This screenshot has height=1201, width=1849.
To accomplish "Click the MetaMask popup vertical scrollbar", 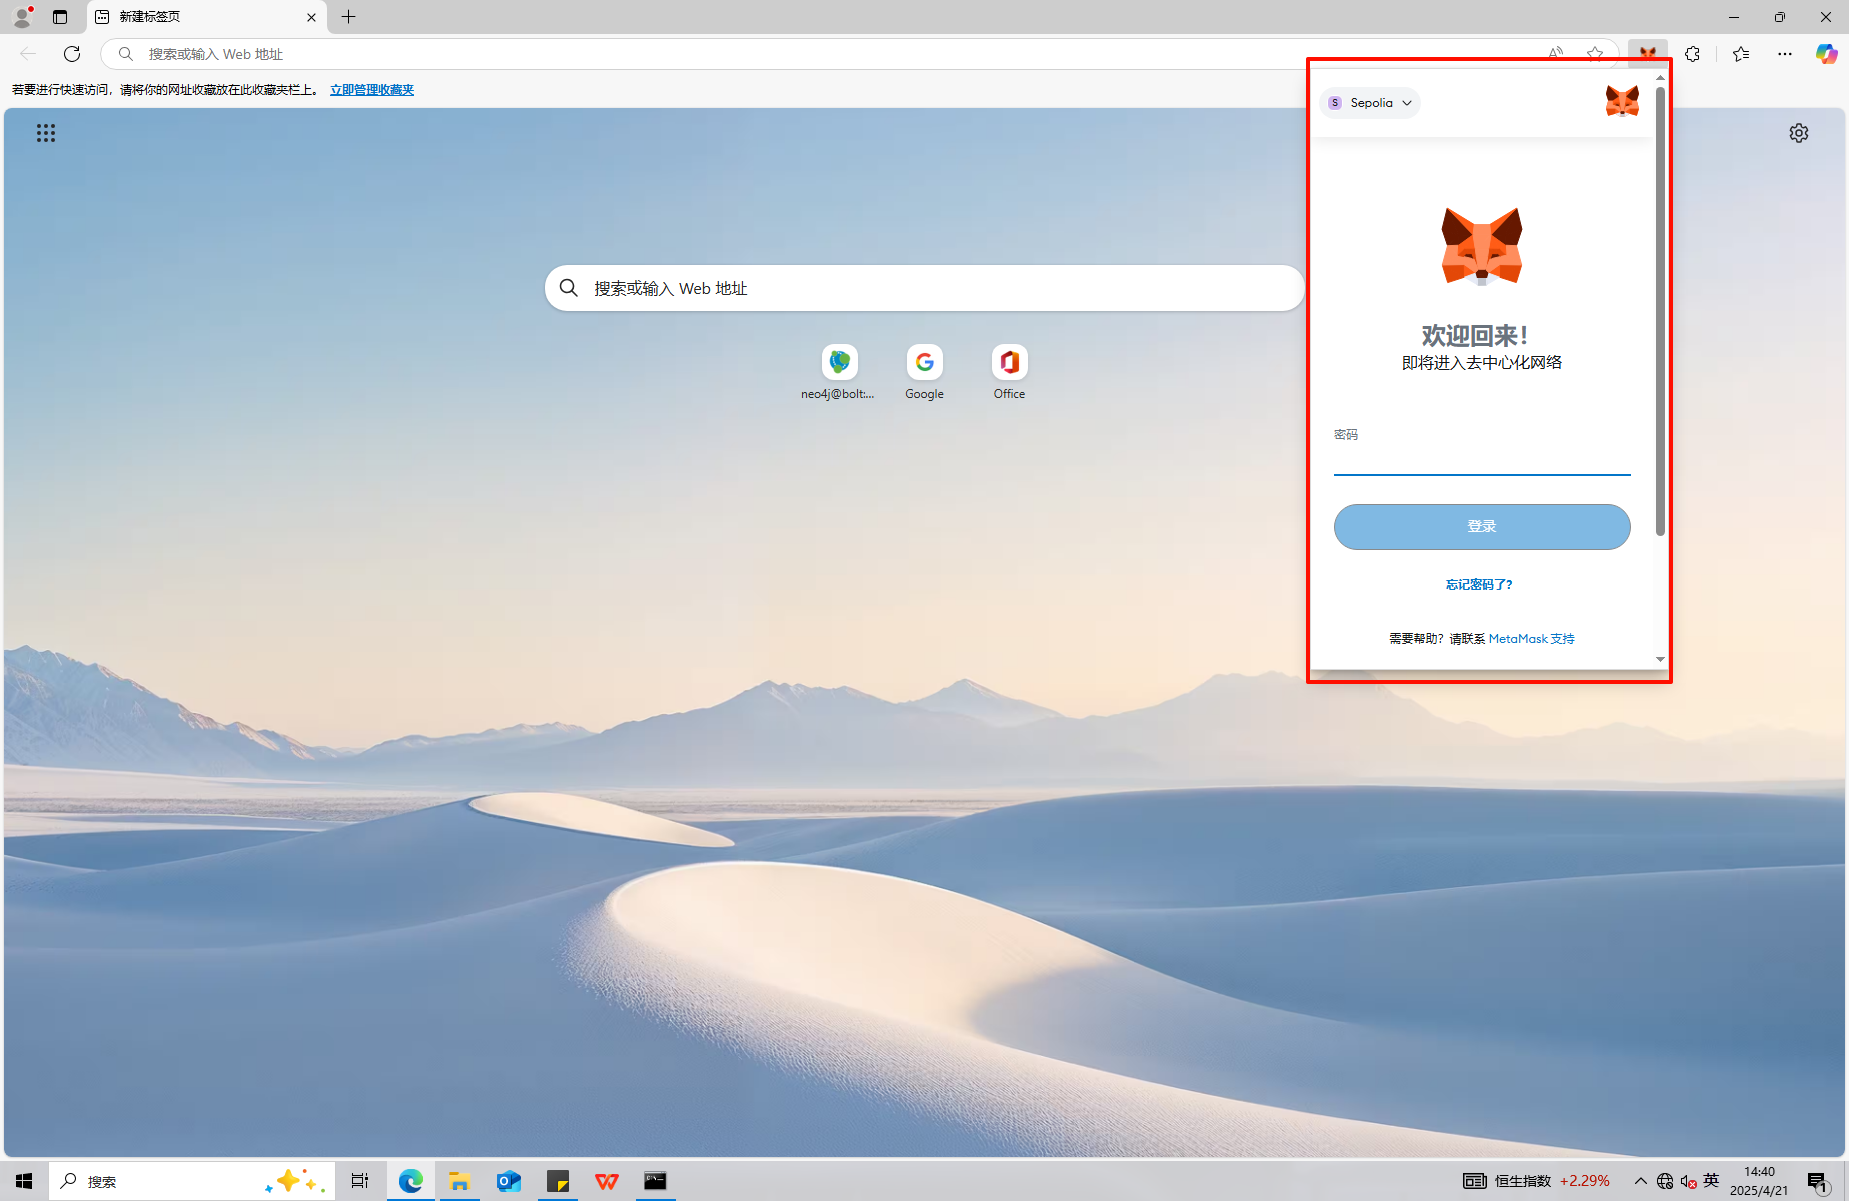I will coord(1660,312).
